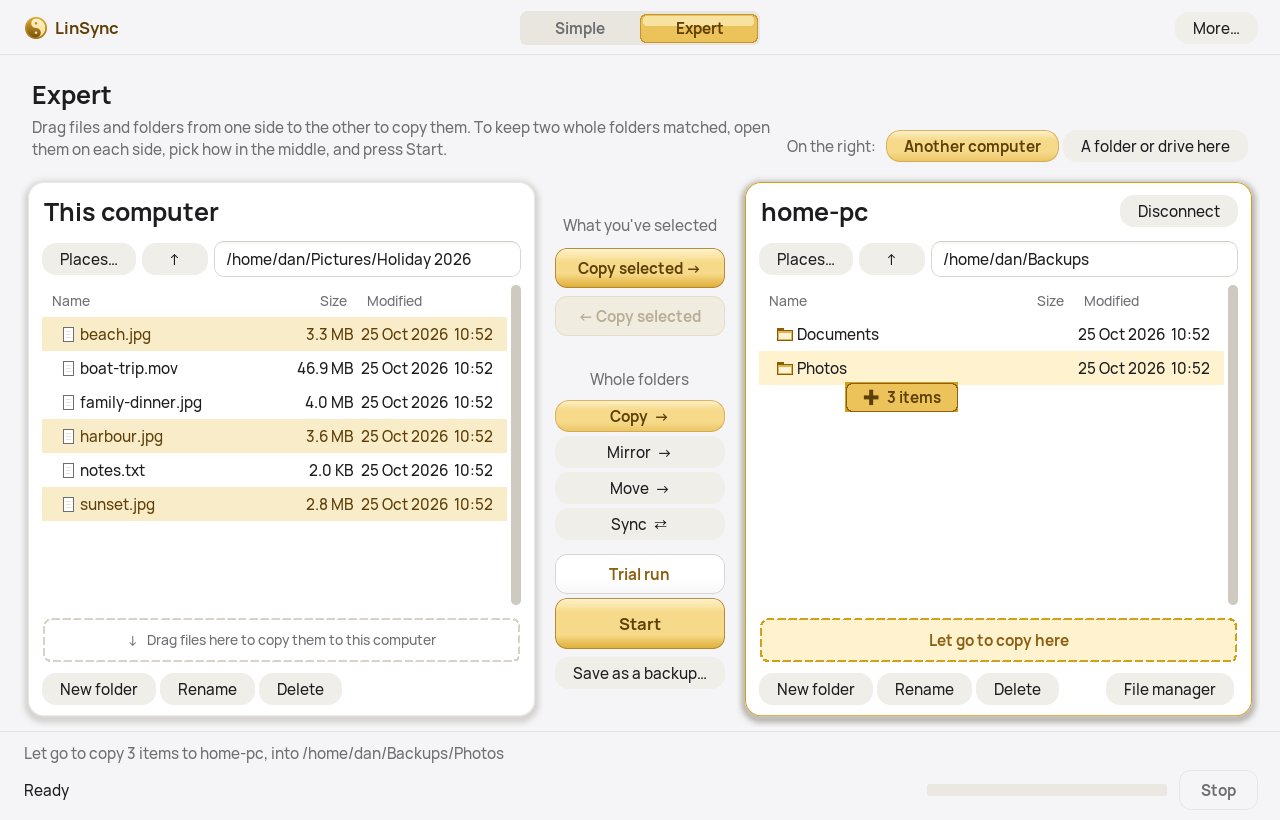Click the home-pc file list scrollbar
The image size is (1280, 820).
coord(1233,445)
